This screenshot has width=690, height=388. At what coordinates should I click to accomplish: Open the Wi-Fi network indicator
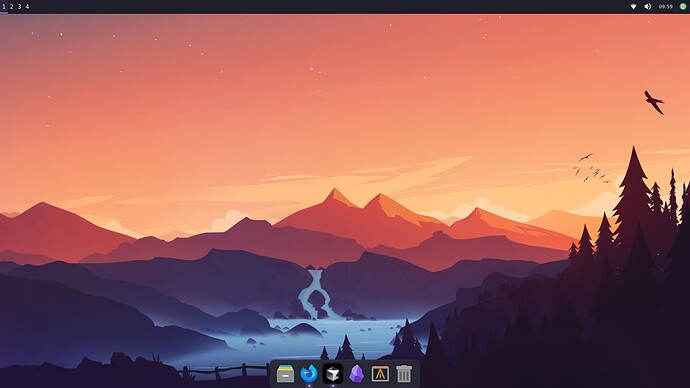click(633, 7)
